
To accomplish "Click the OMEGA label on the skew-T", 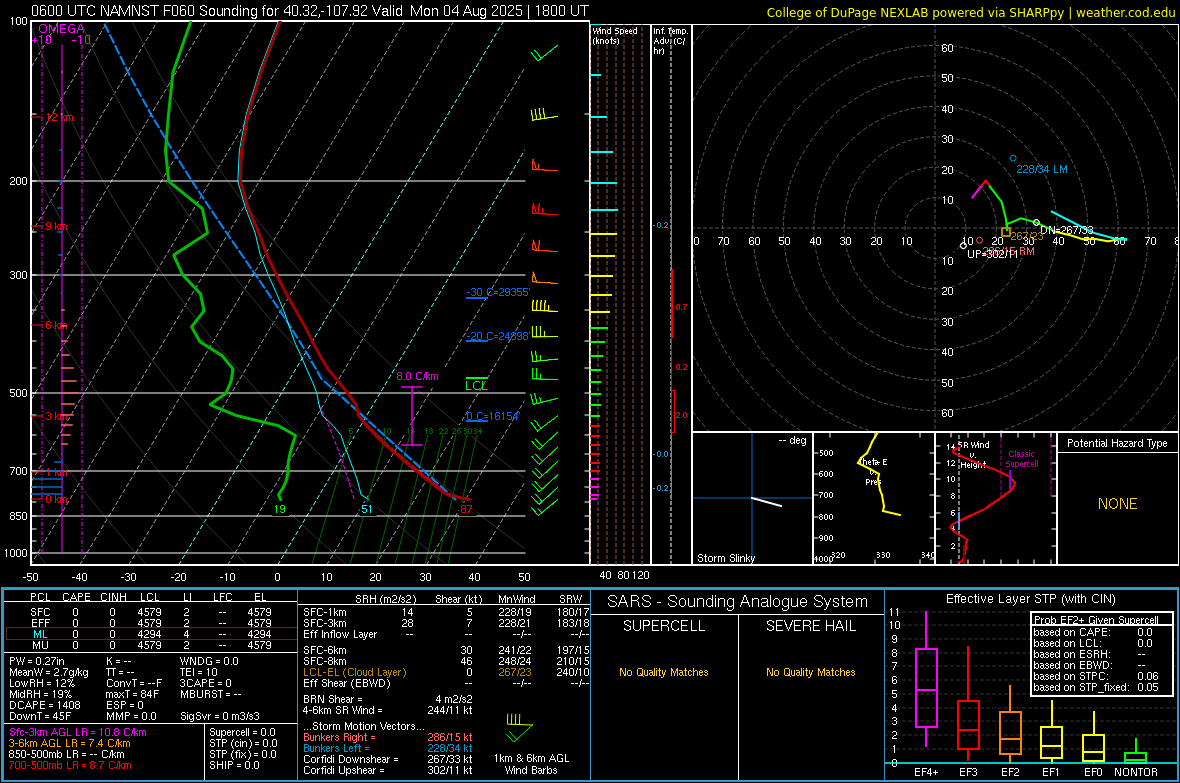I will pos(61,29).
